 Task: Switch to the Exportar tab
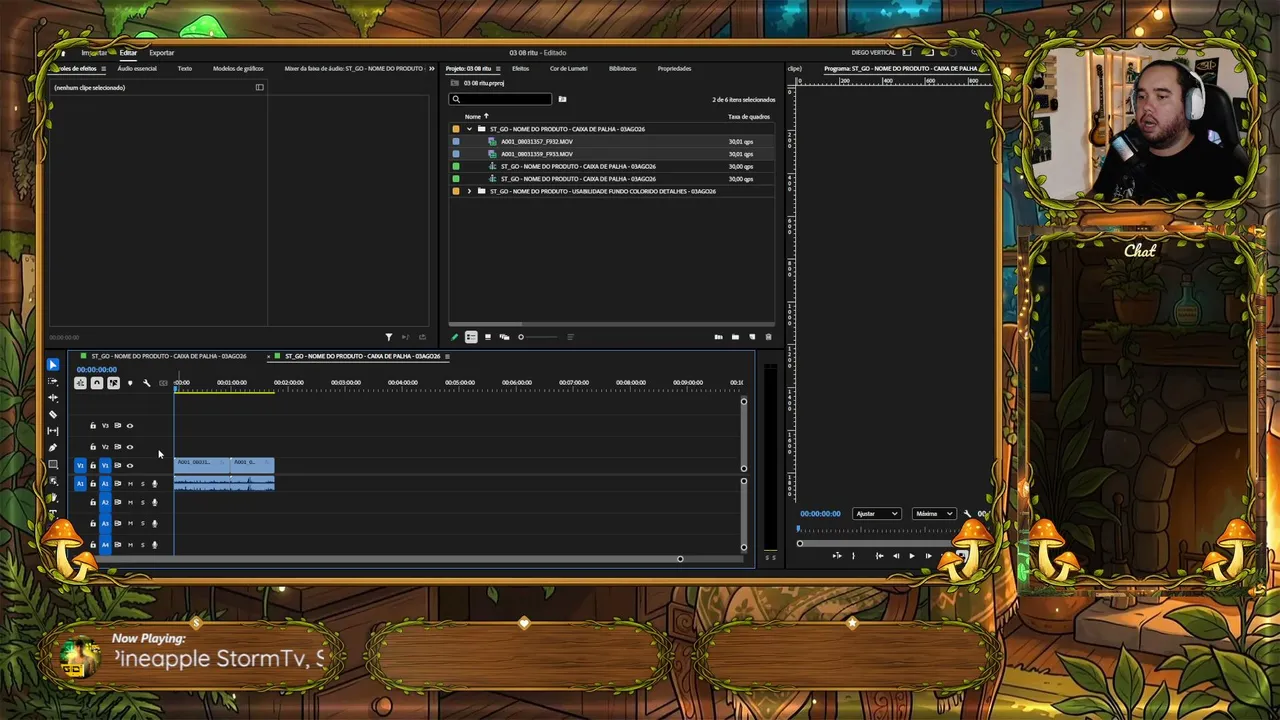[161, 53]
